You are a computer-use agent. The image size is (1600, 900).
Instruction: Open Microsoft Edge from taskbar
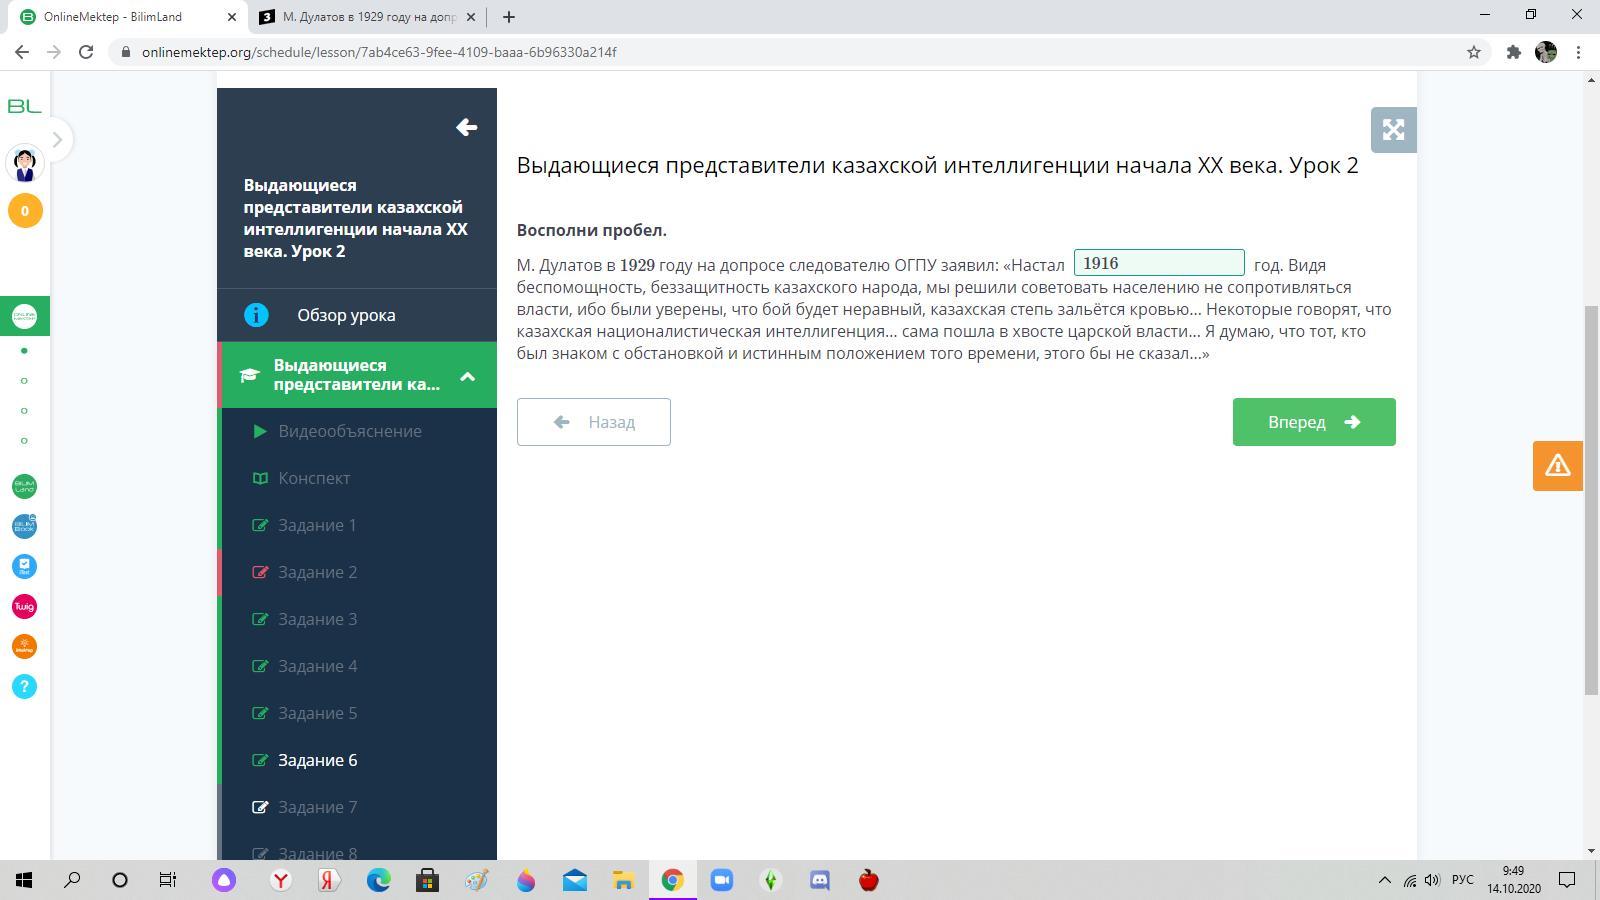378,880
